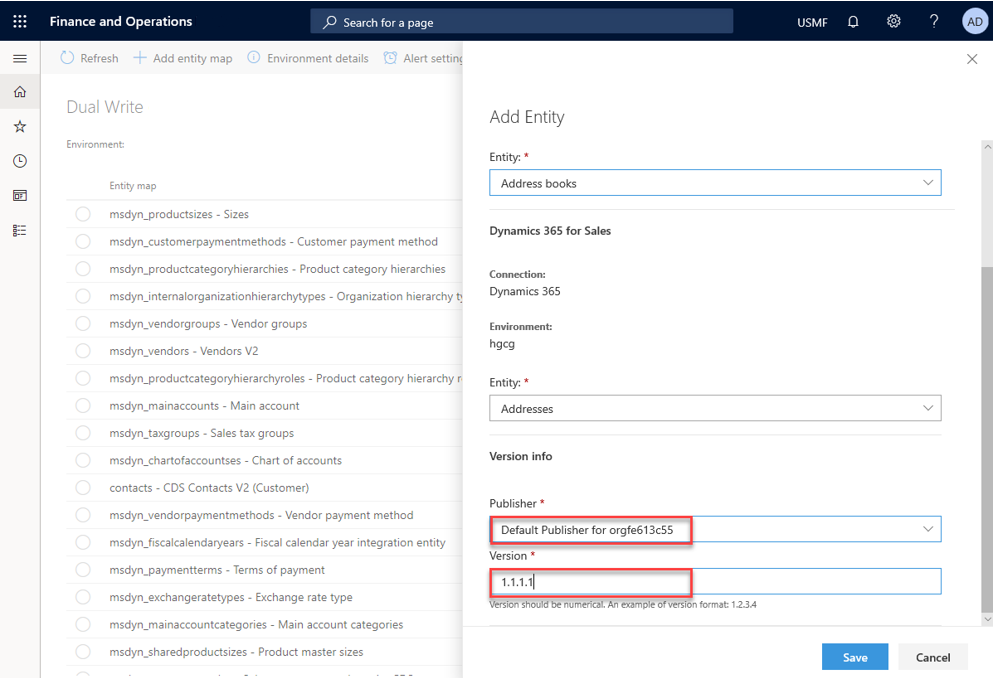Click Refresh in the toolbar

(x=88, y=58)
